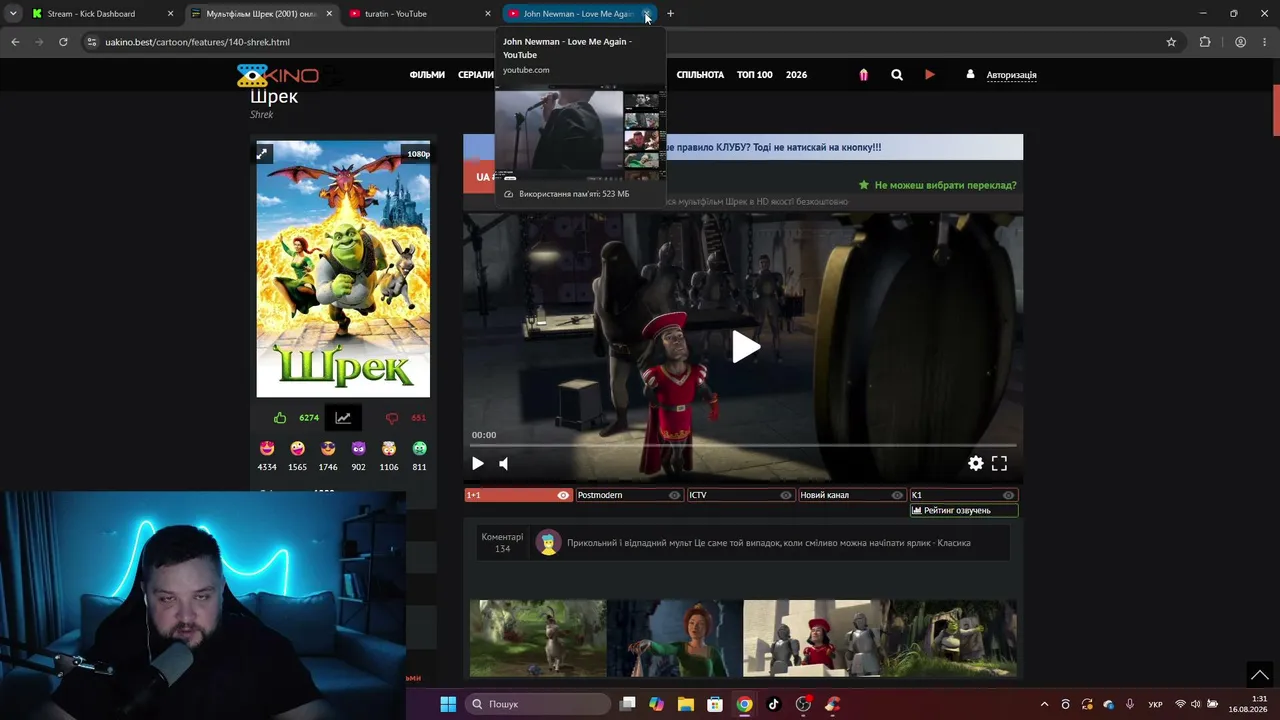Click the user profile icon beside Авторизація

coord(970,74)
